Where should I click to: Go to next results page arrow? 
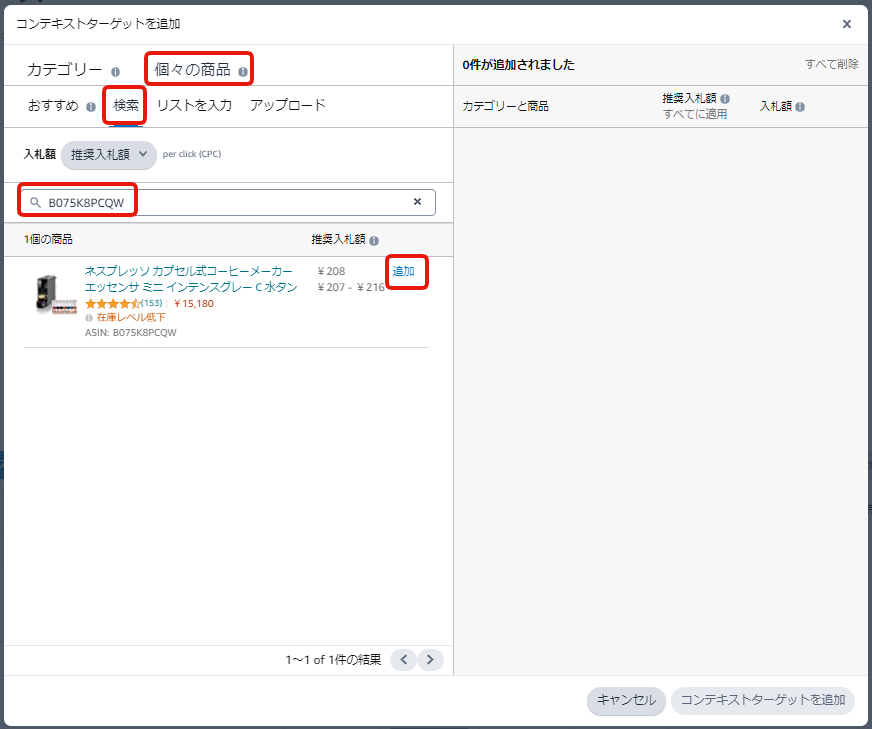pos(431,659)
